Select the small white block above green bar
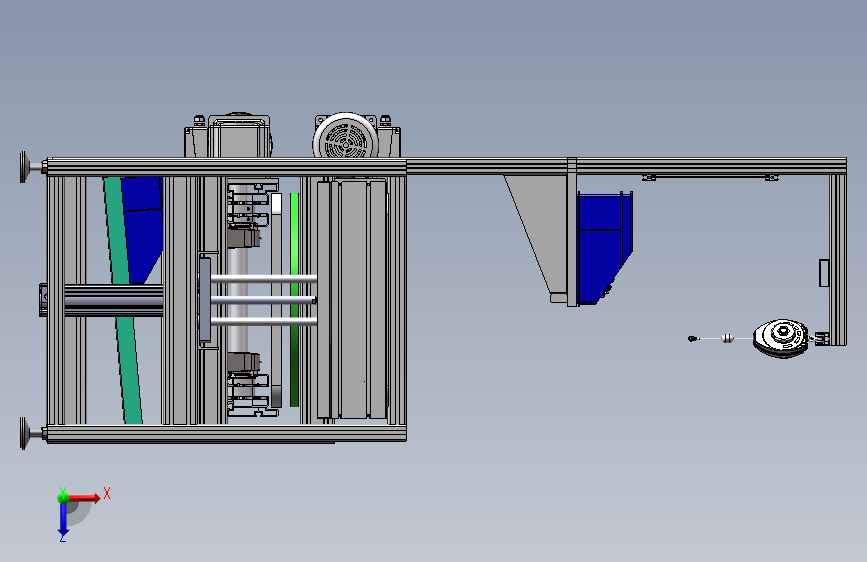 click(x=276, y=203)
